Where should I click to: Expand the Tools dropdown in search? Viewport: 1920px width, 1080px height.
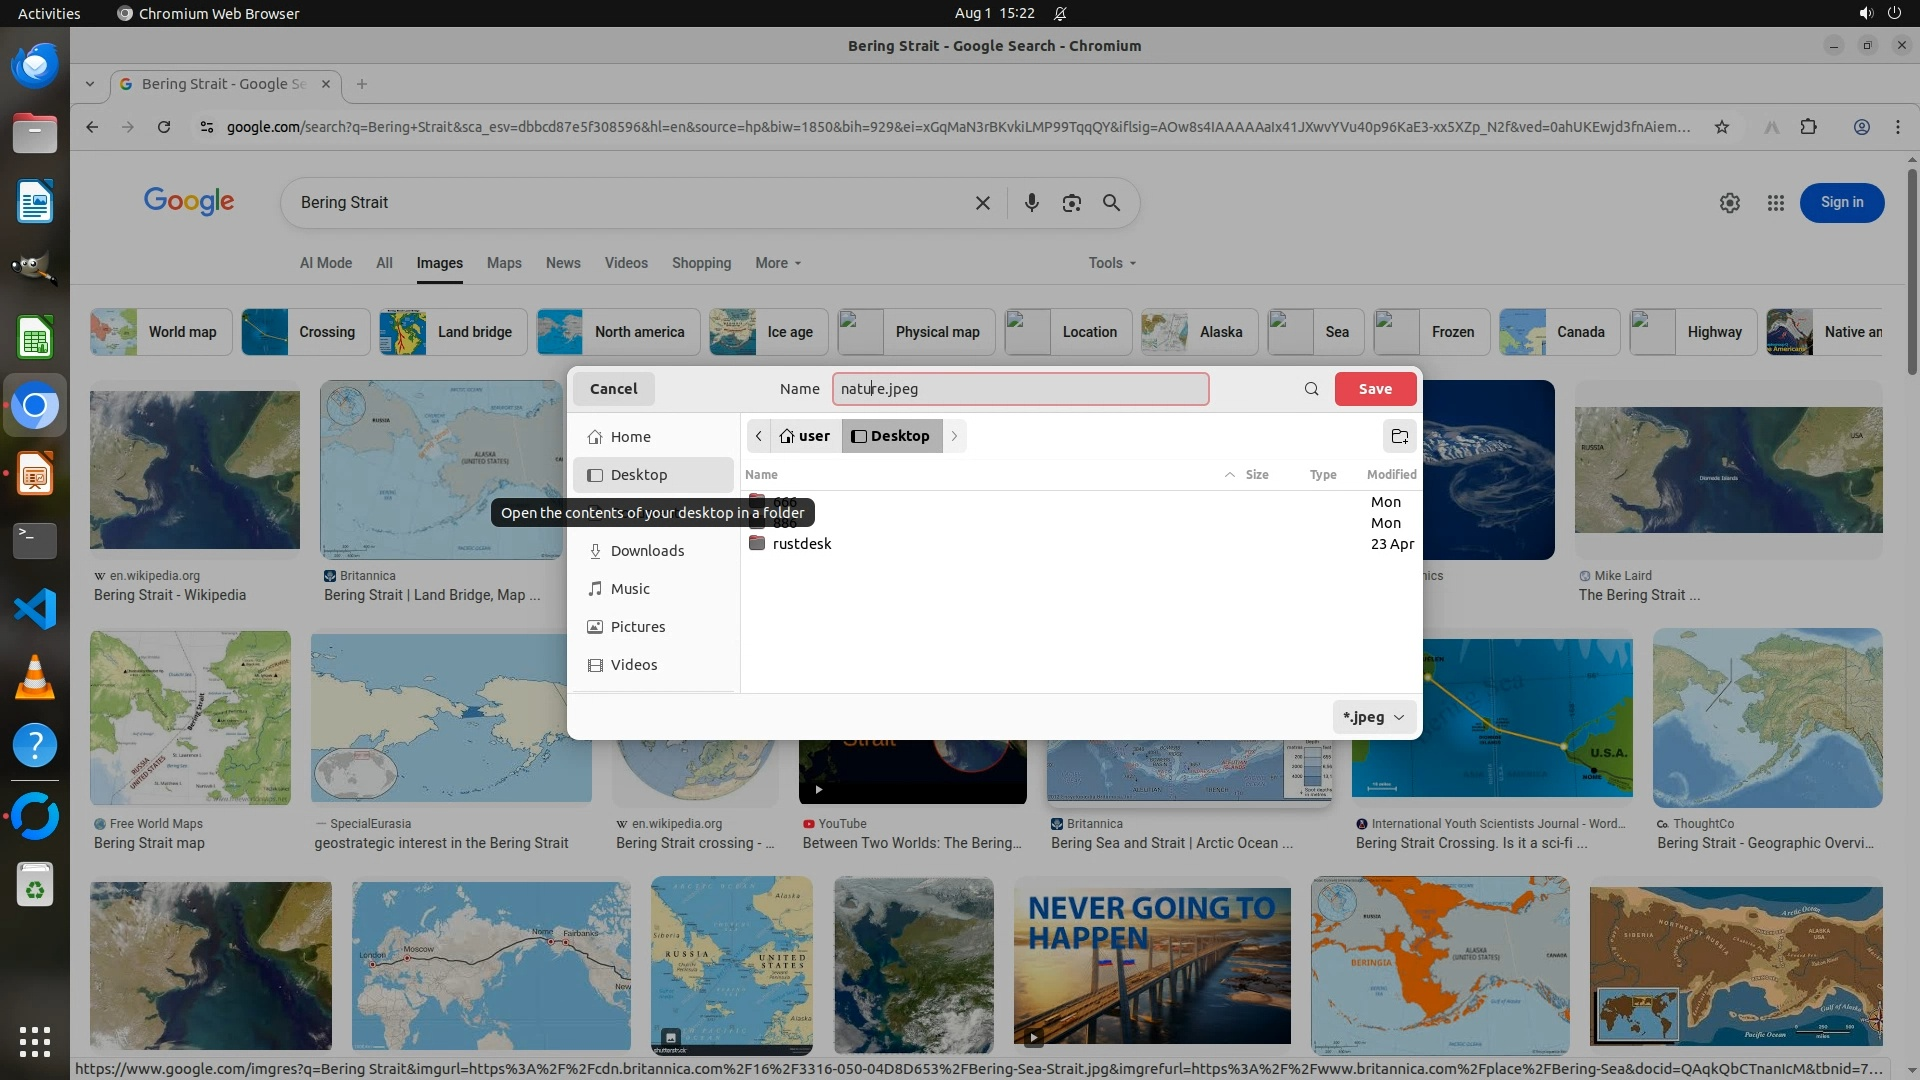click(x=1111, y=263)
